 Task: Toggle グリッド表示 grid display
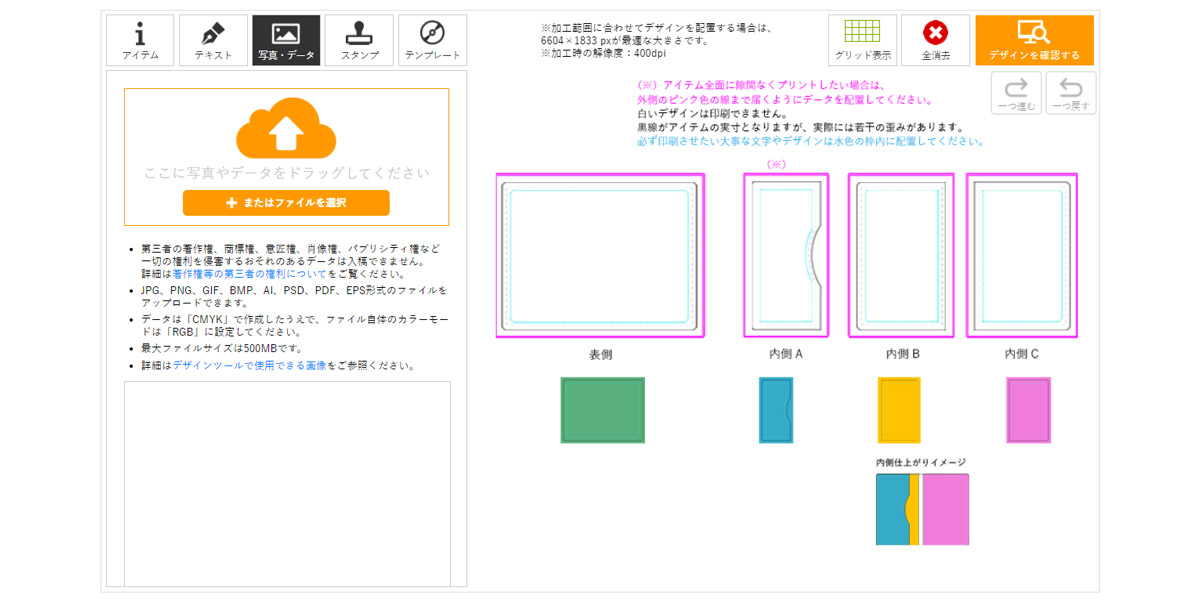point(862,40)
